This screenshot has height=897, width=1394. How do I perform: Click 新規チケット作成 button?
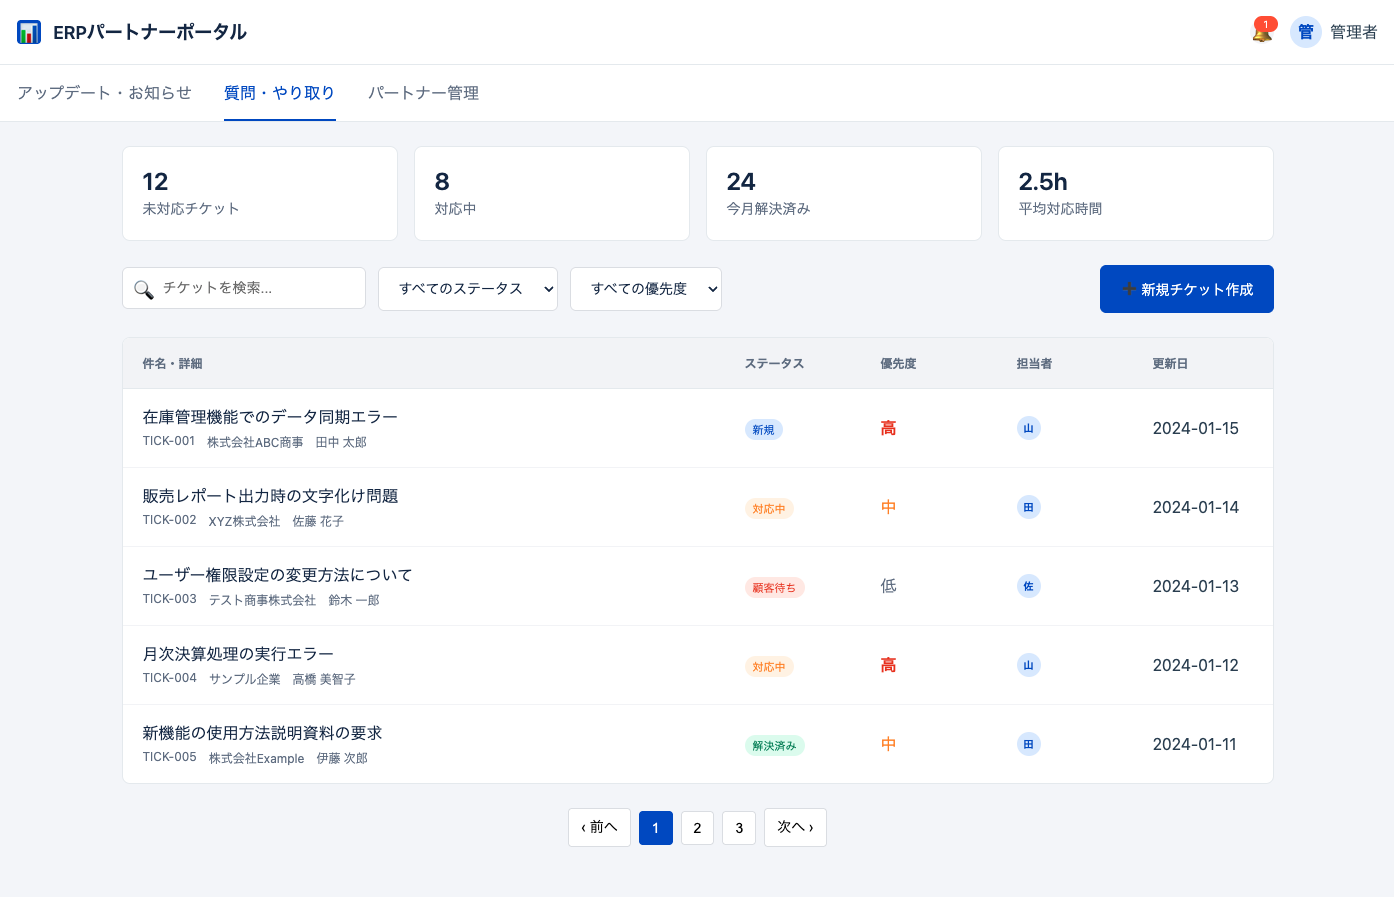(x=1187, y=289)
